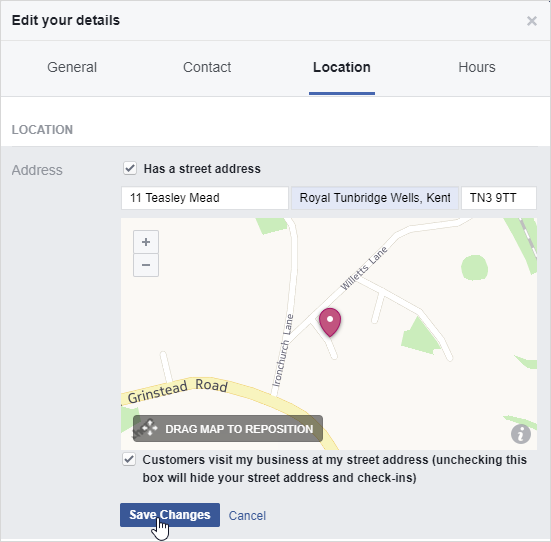The height and width of the screenshot is (542, 551).
Task: Open the map info icon
Action: pyautogui.click(x=521, y=434)
